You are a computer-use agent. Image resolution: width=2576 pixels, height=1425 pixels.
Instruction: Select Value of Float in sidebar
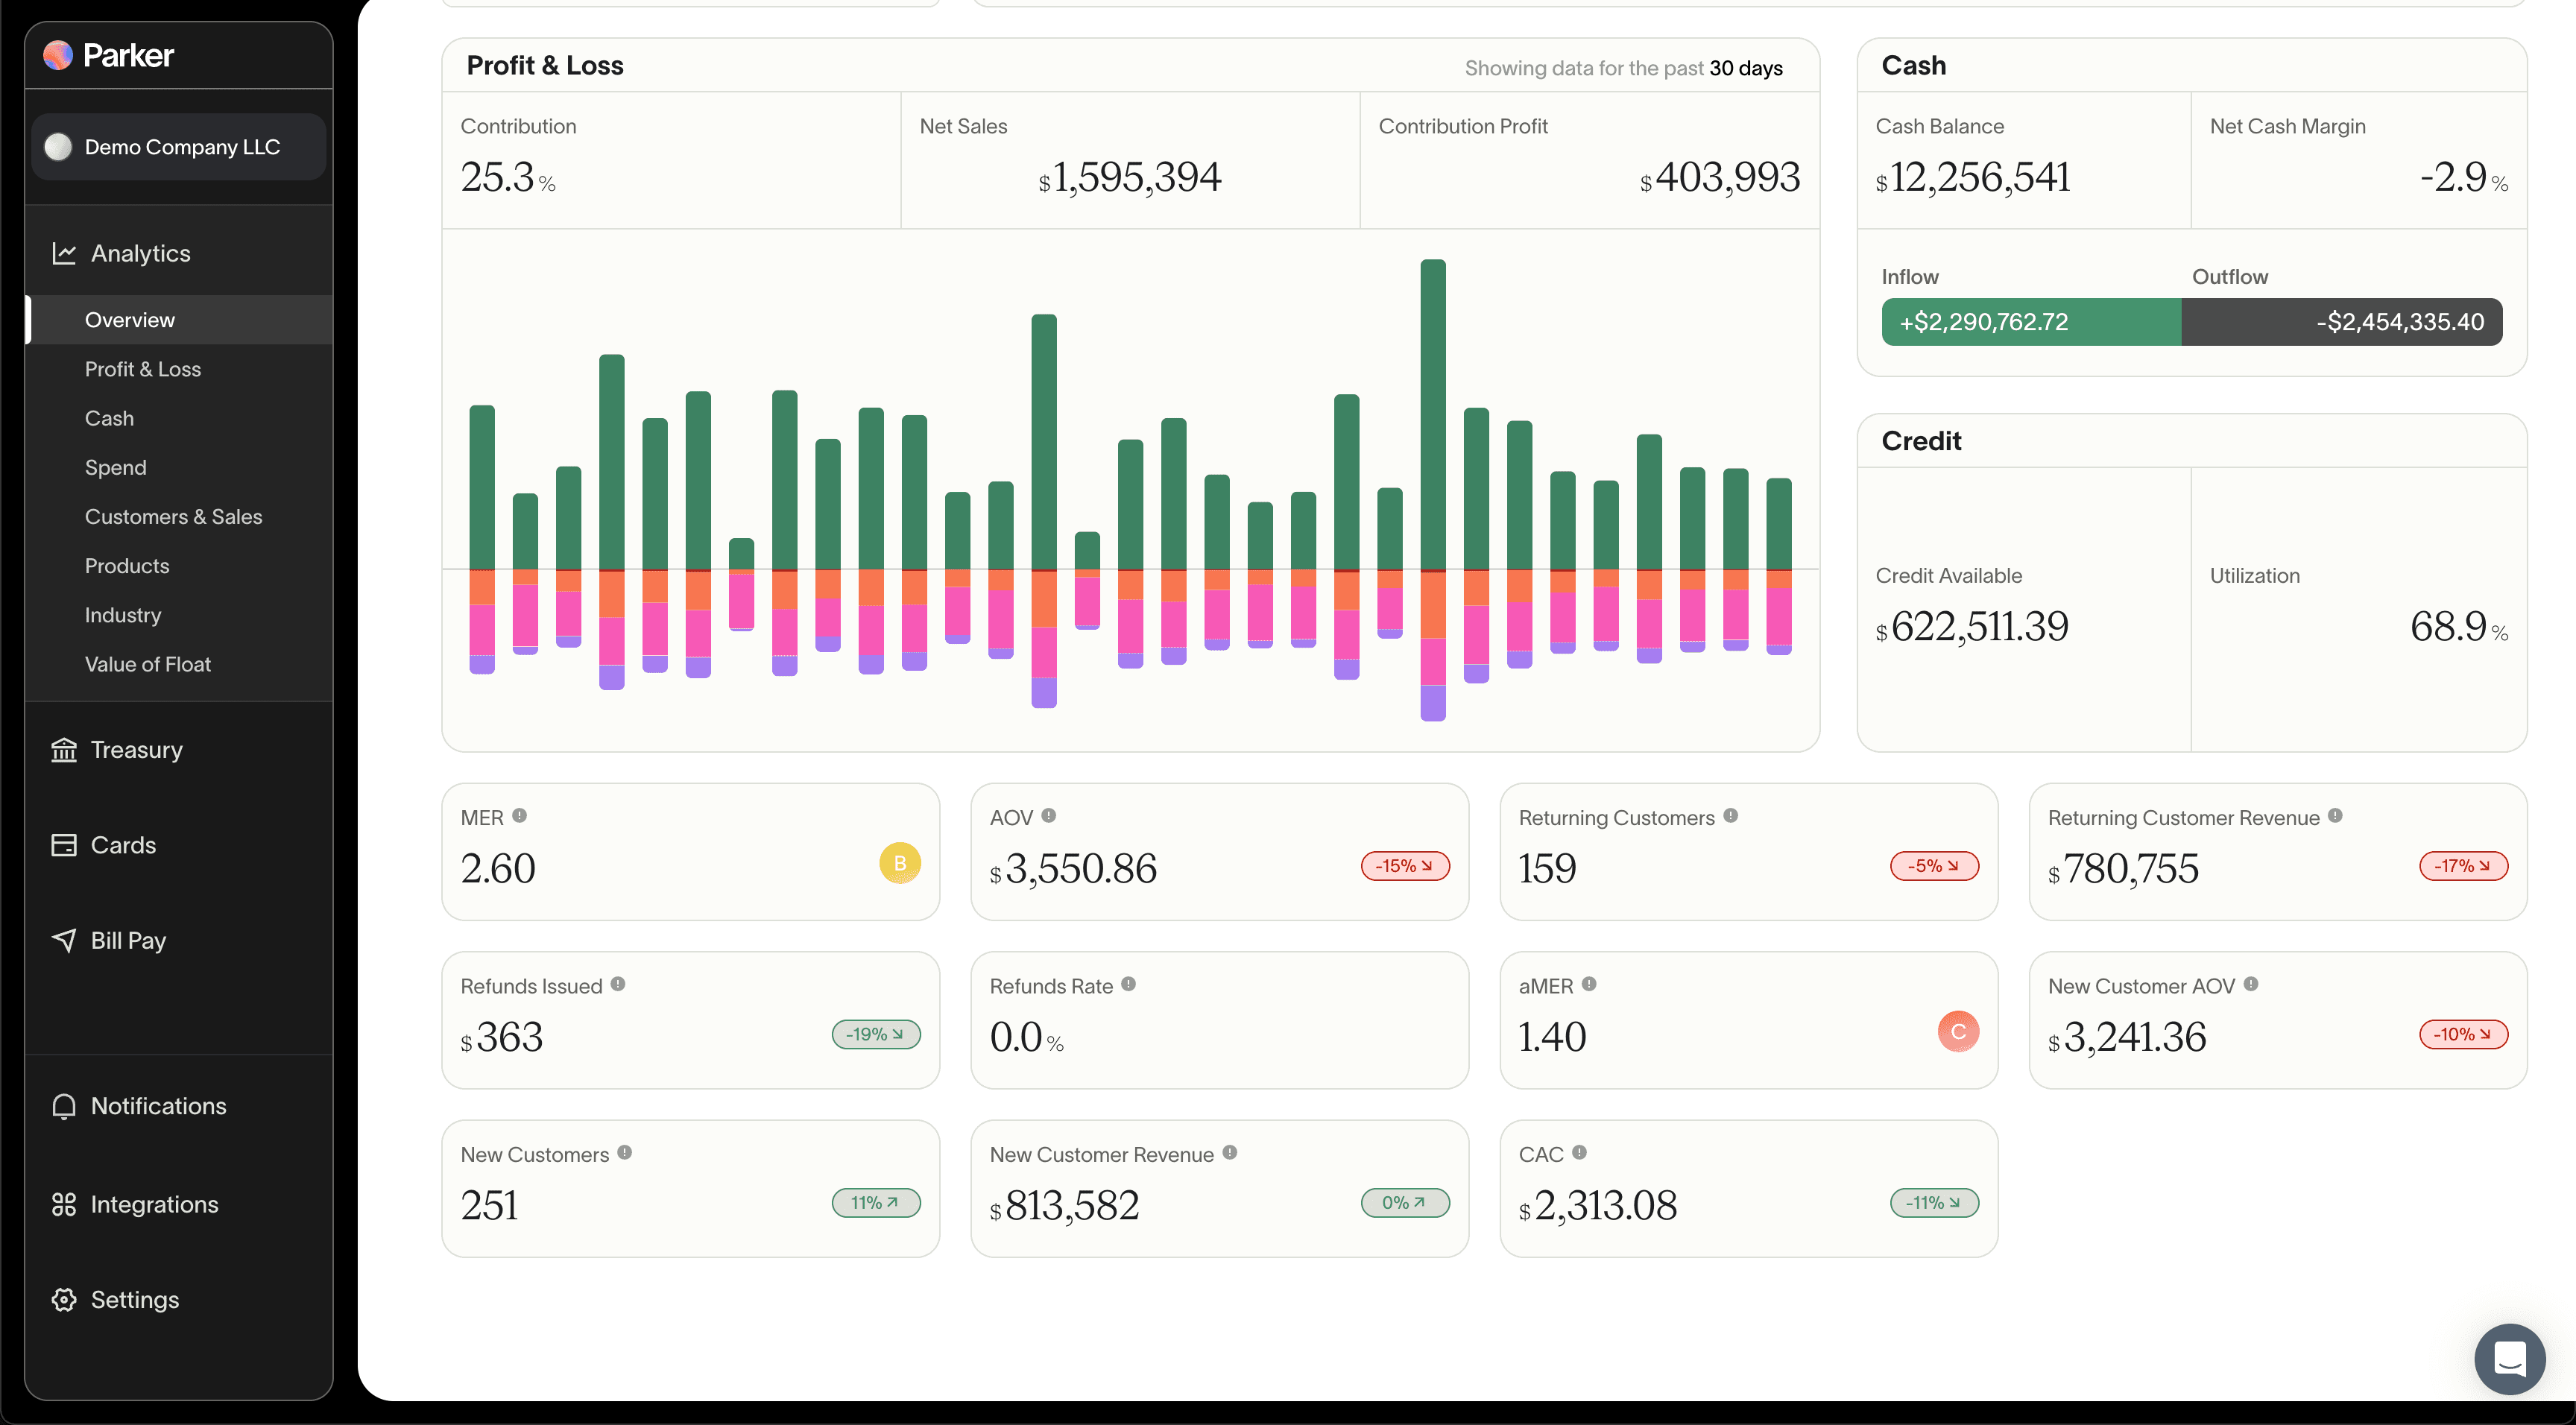[148, 664]
